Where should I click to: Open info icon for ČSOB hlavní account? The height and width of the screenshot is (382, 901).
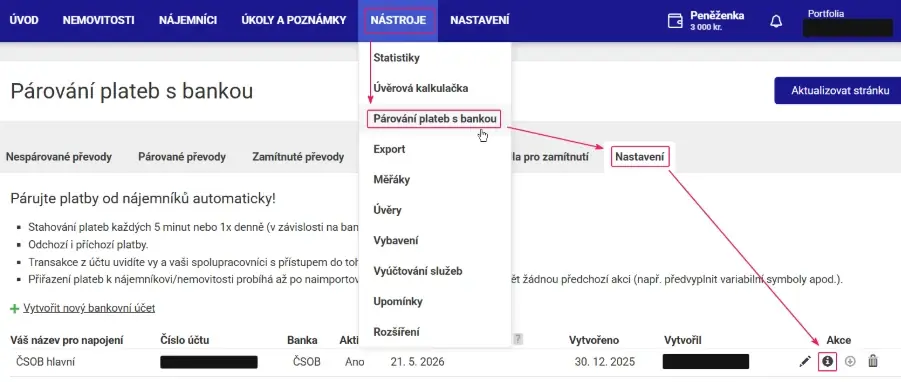tap(827, 361)
